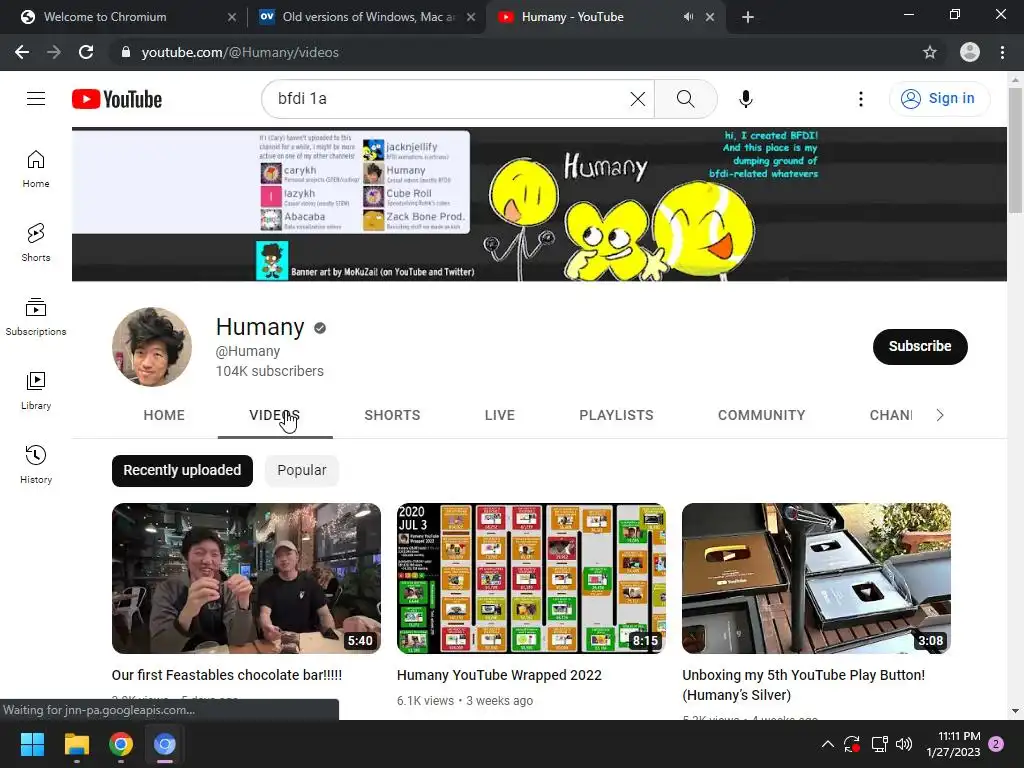Open the SHORTS channel tab

pyautogui.click(x=392, y=415)
